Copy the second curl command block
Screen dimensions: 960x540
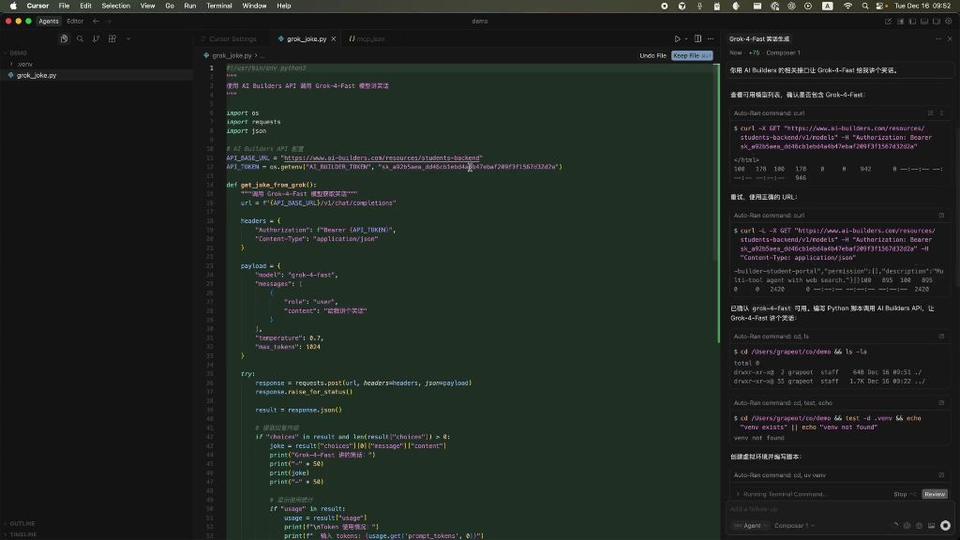(941, 216)
